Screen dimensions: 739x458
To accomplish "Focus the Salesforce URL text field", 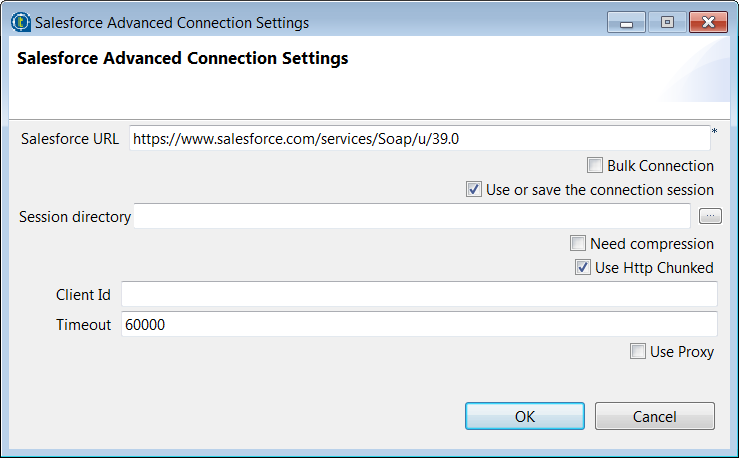I will click(x=419, y=139).
